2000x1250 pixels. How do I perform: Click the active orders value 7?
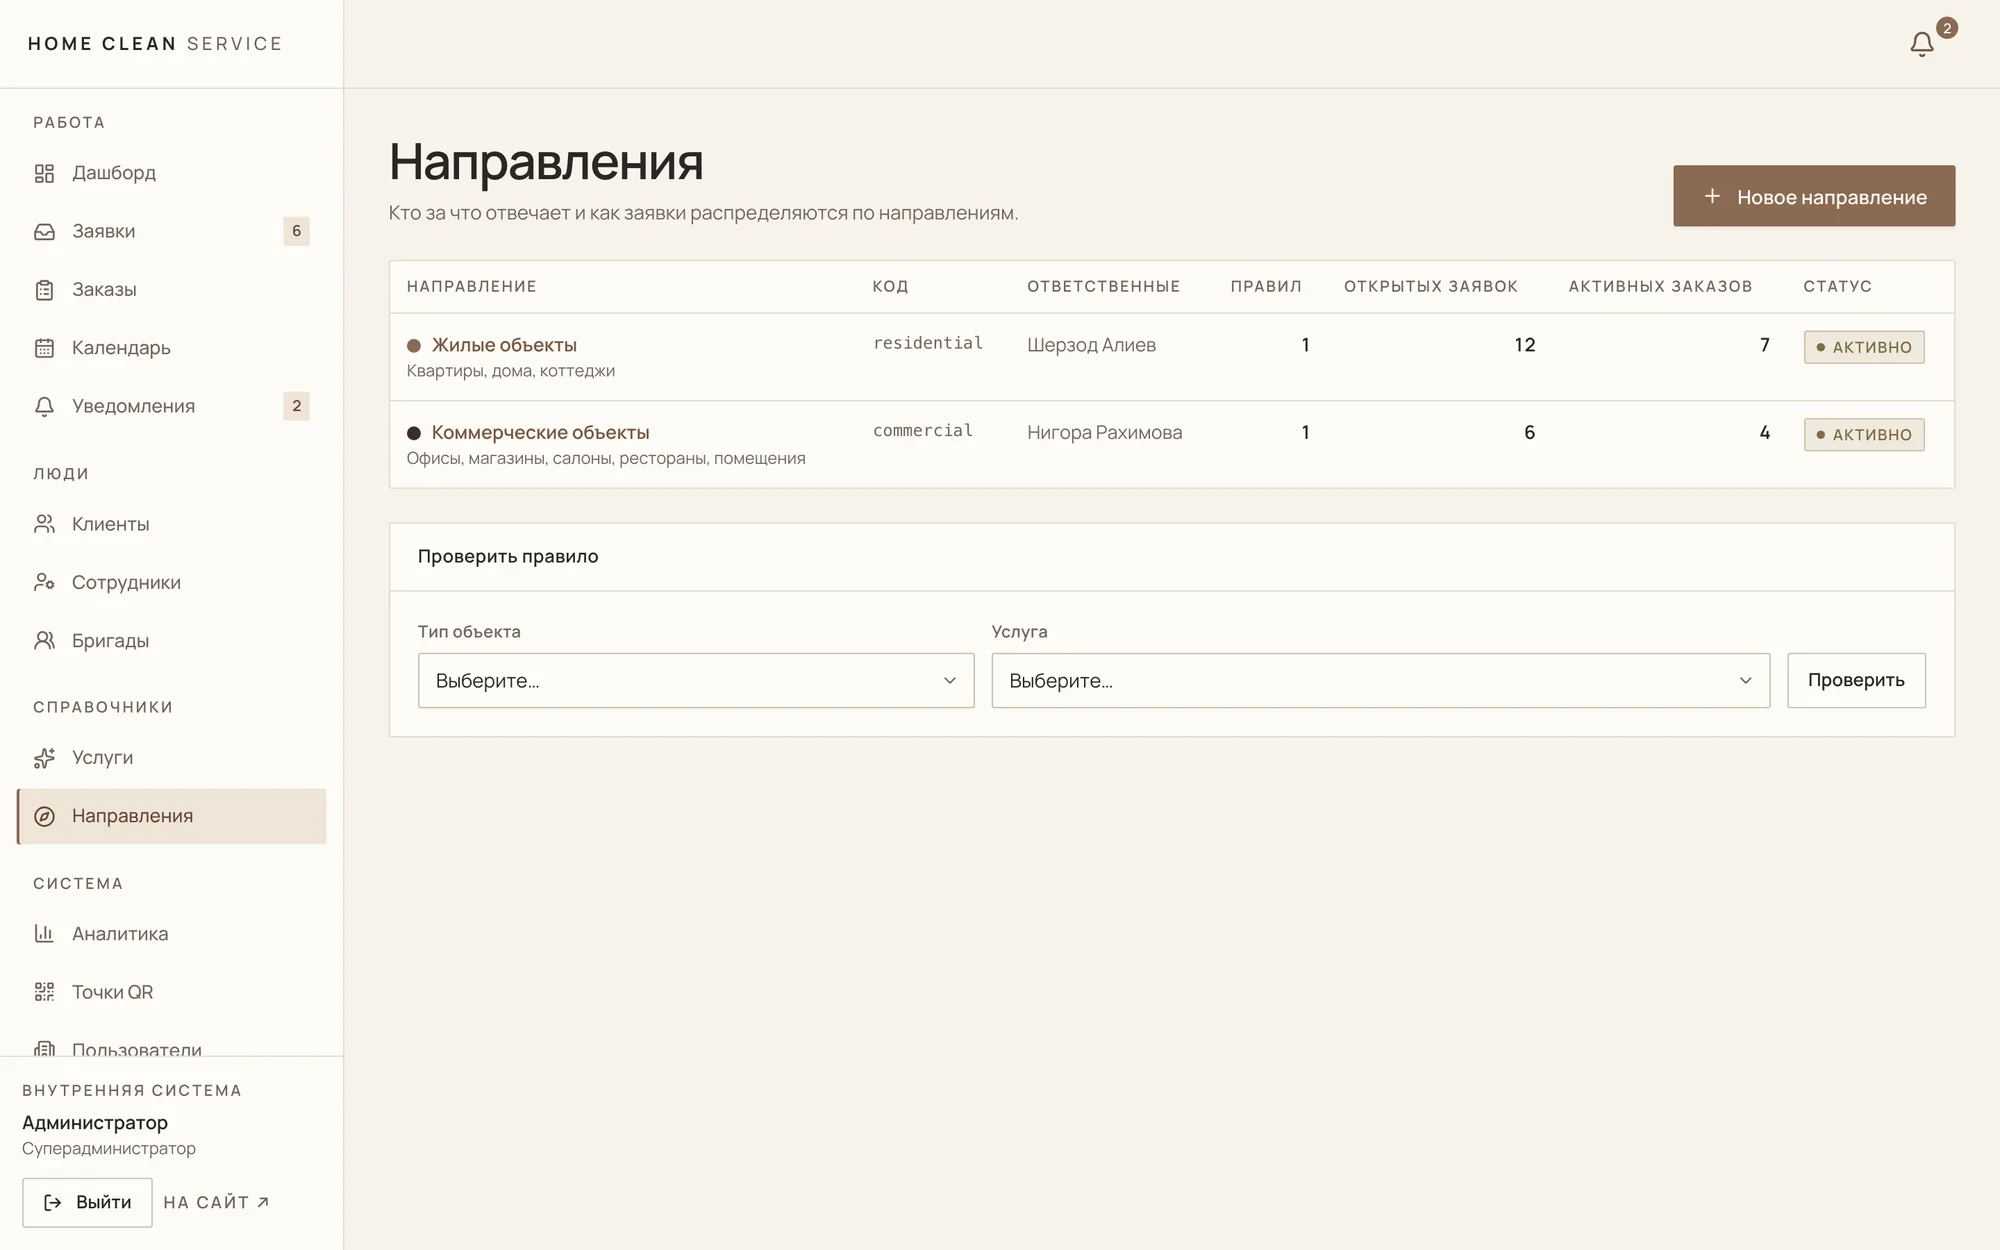pyautogui.click(x=1765, y=345)
